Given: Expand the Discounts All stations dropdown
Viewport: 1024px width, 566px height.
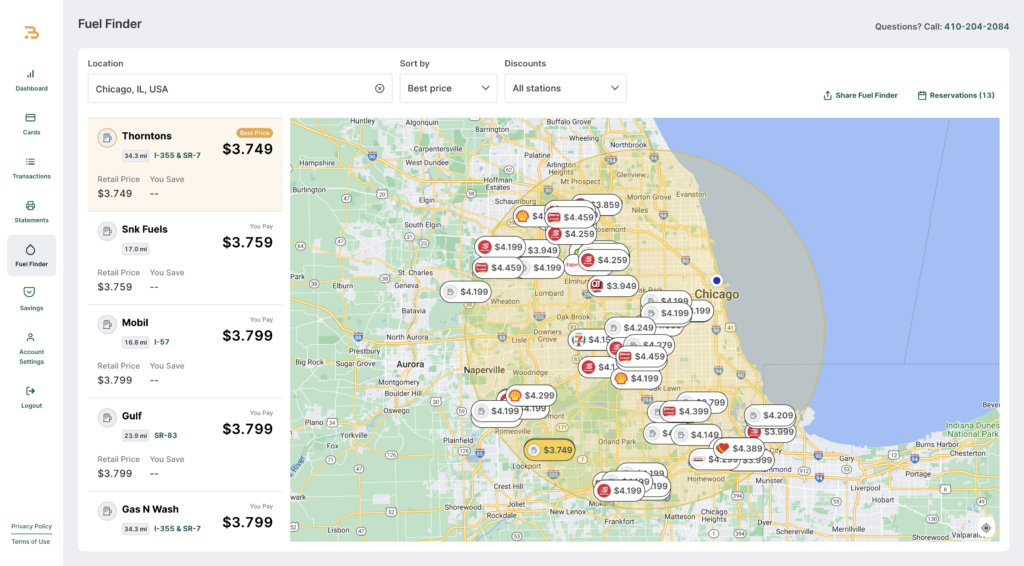Looking at the screenshot, I should 565,88.
